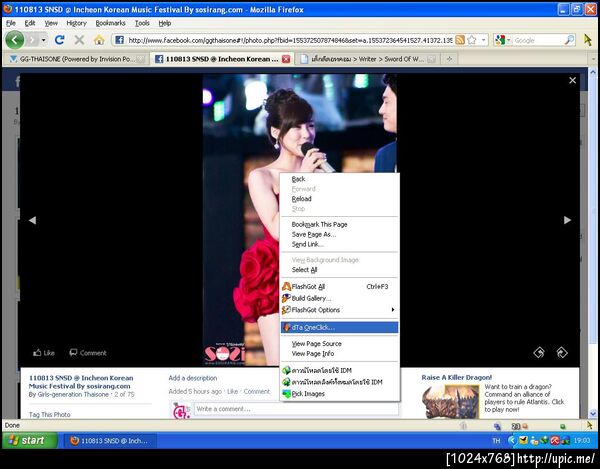Choose Save Page As from context menu
Viewport: 600px width, 469px height.
pyautogui.click(x=314, y=234)
